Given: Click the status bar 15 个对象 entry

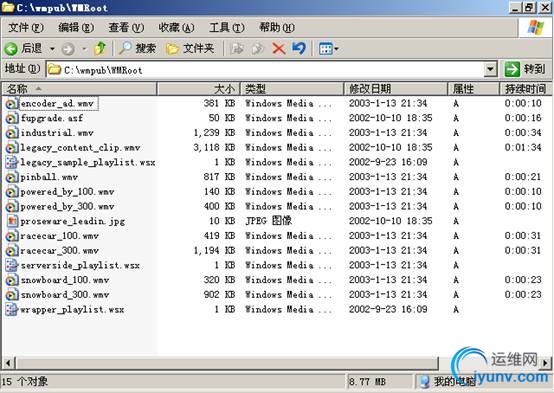Looking at the screenshot, I should coord(25,382).
